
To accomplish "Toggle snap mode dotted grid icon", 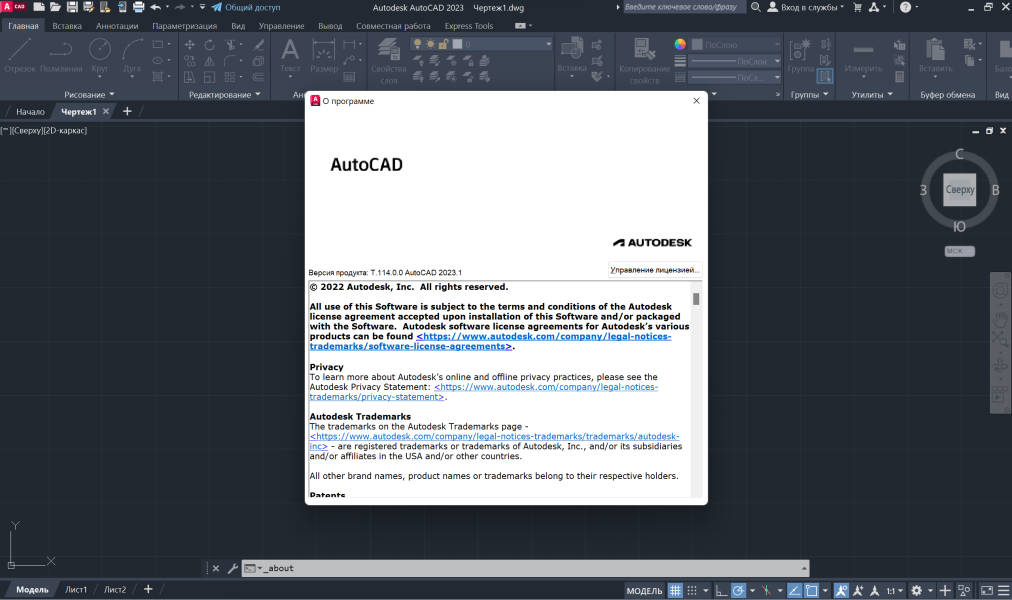I will (x=692, y=590).
